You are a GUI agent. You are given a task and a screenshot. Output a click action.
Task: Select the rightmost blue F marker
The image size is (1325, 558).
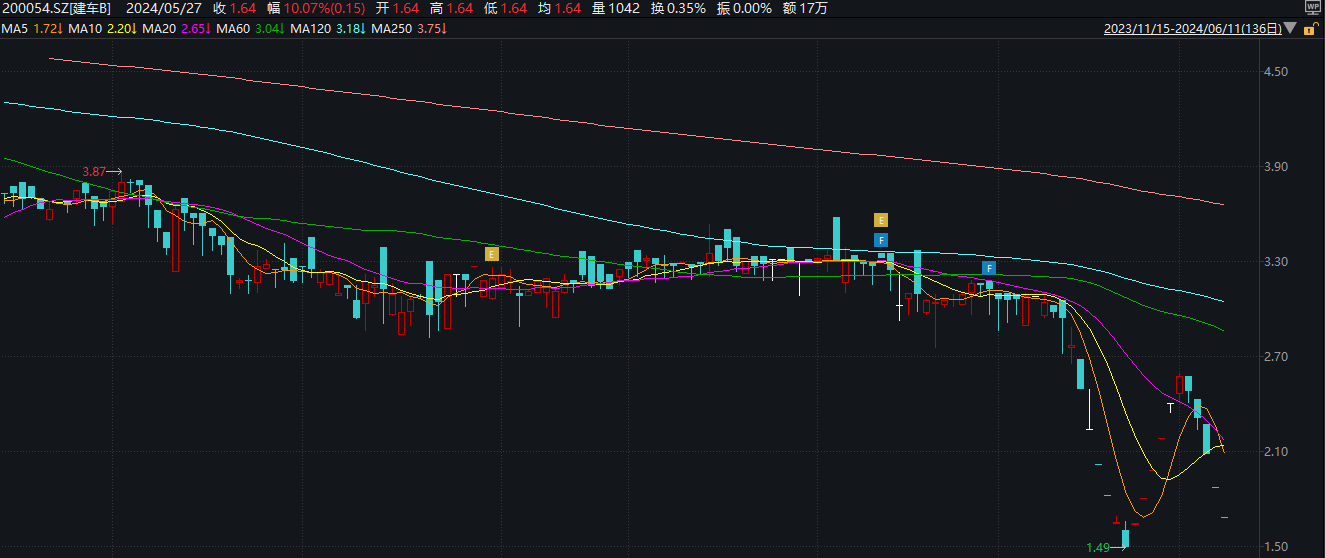[x=988, y=268]
